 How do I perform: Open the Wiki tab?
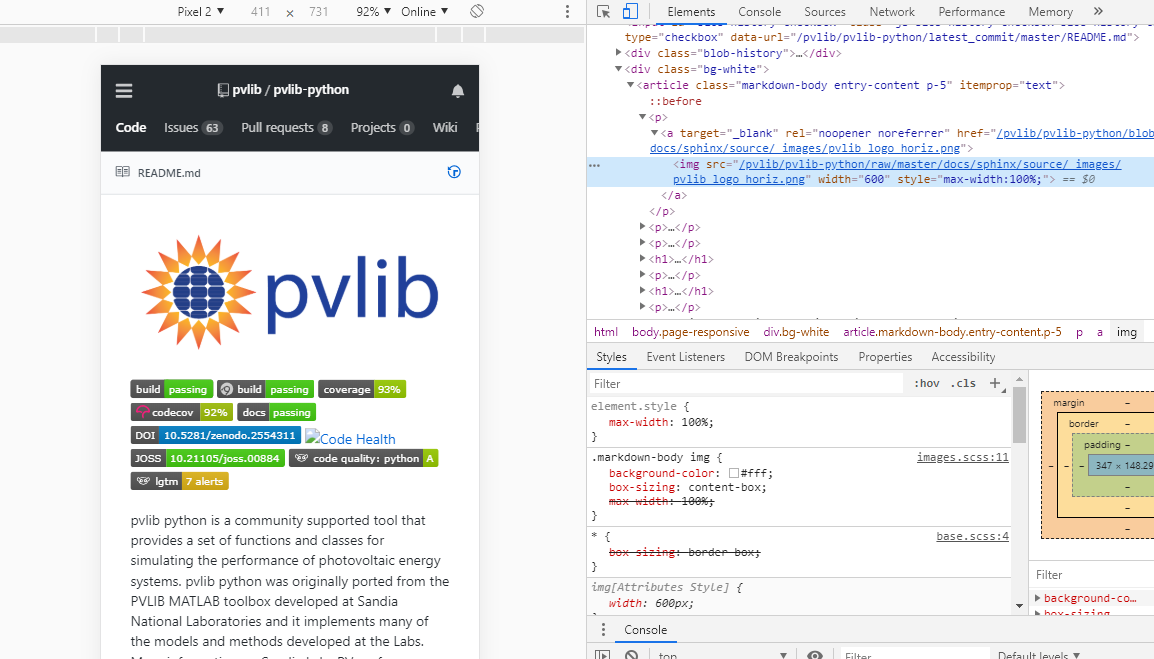pyautogui.click(x=445, y=127)
